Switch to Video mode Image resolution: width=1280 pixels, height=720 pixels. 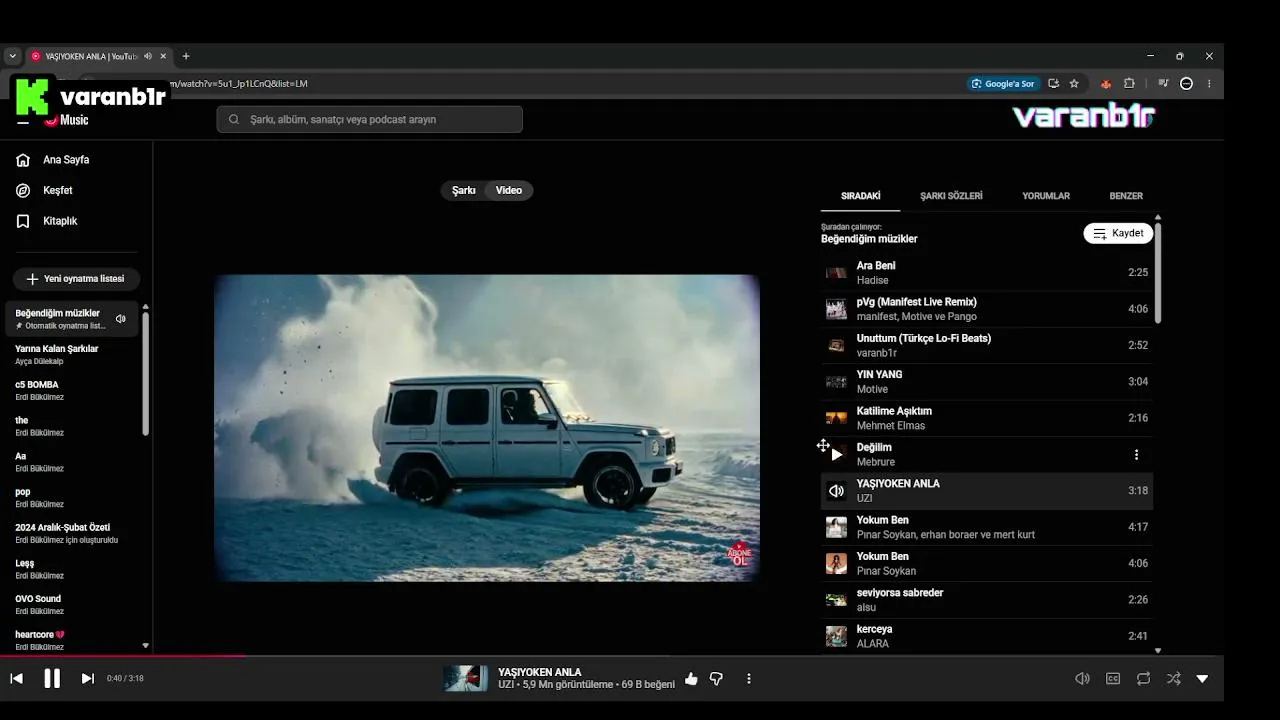(x=509, y=190)
